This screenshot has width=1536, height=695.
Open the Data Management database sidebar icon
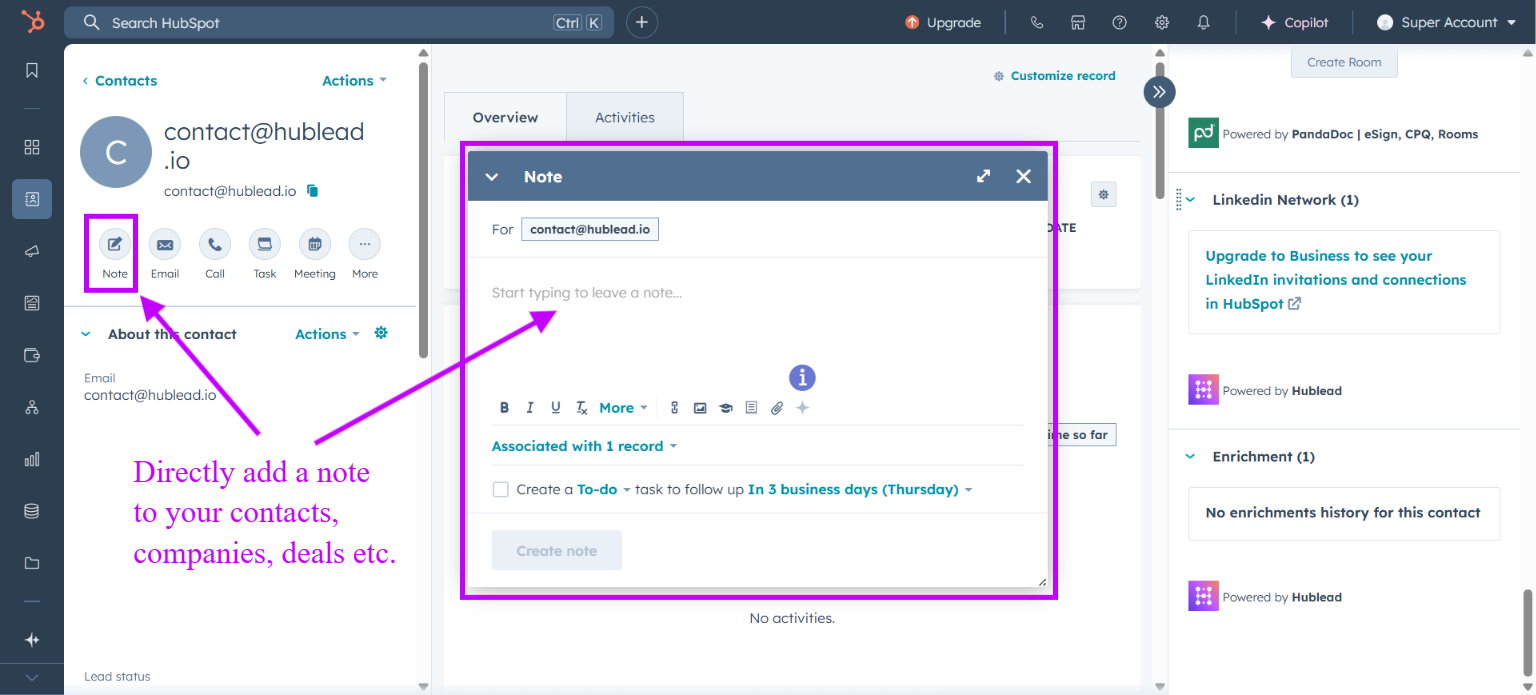[32, 511]
